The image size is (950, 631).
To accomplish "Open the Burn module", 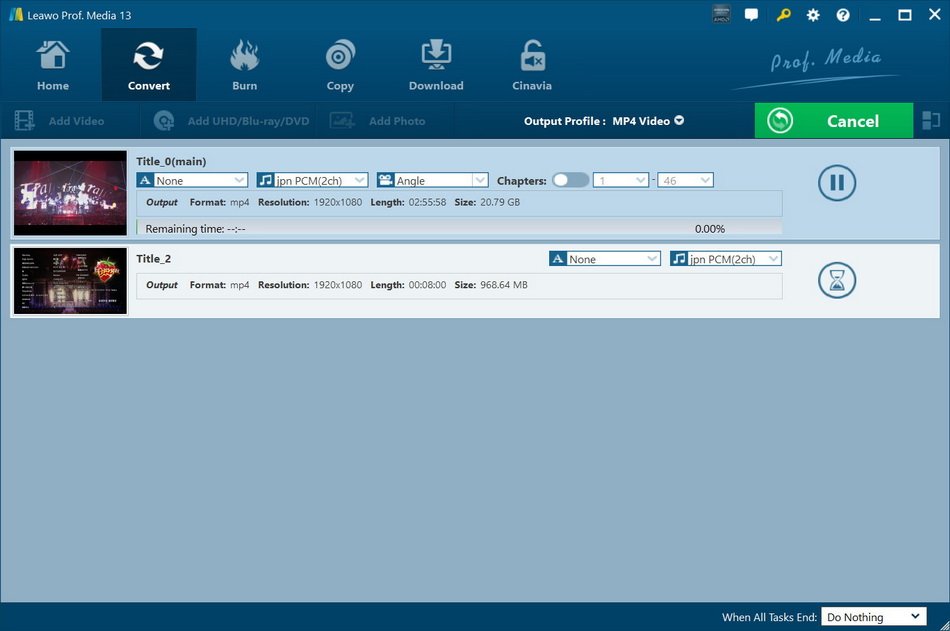I will [244, 66].
